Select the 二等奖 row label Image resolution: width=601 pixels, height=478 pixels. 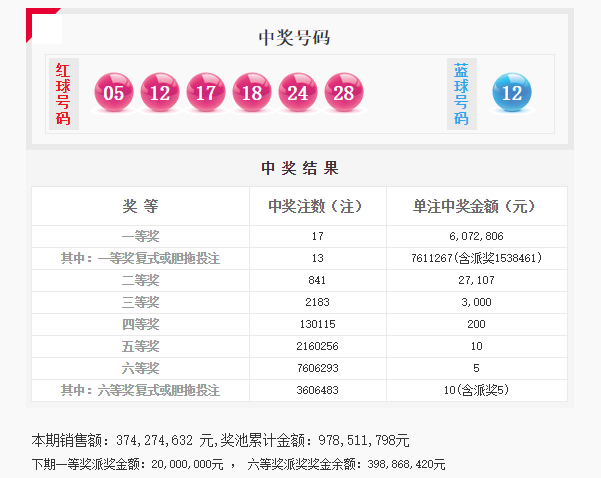(x=140, y=280)
